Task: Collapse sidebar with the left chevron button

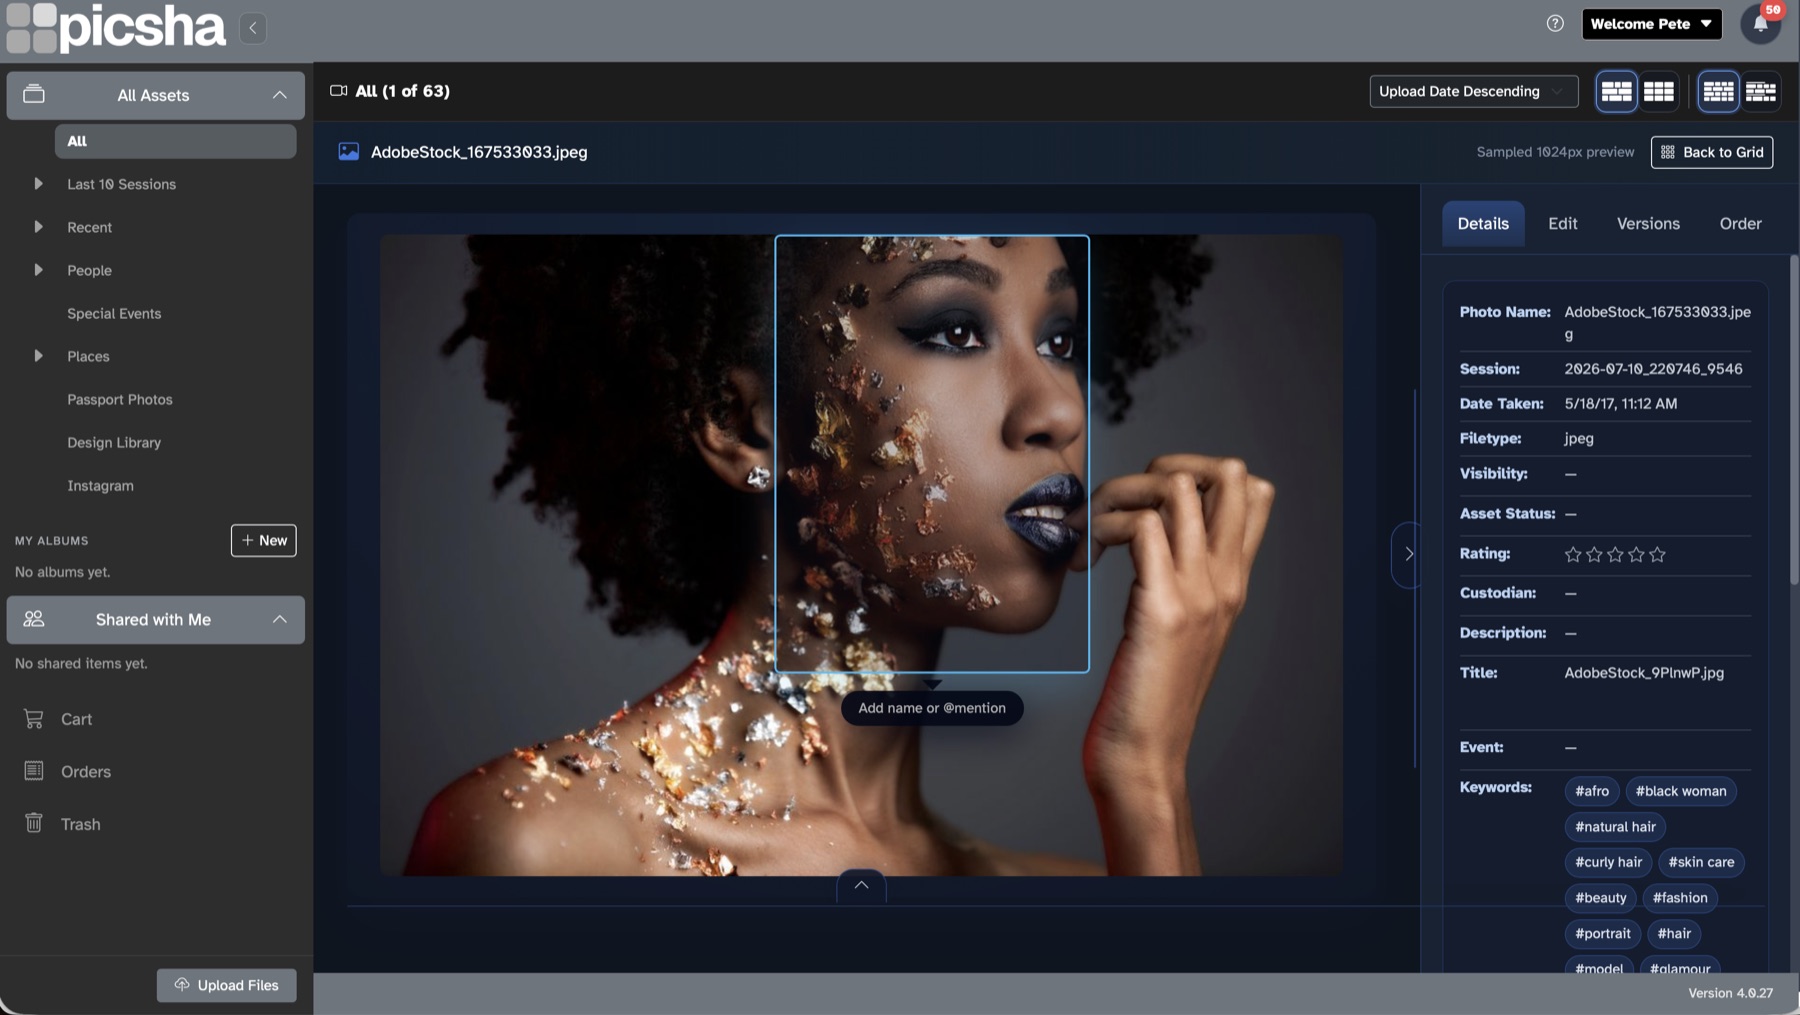Action: click(x=253, y=28)
